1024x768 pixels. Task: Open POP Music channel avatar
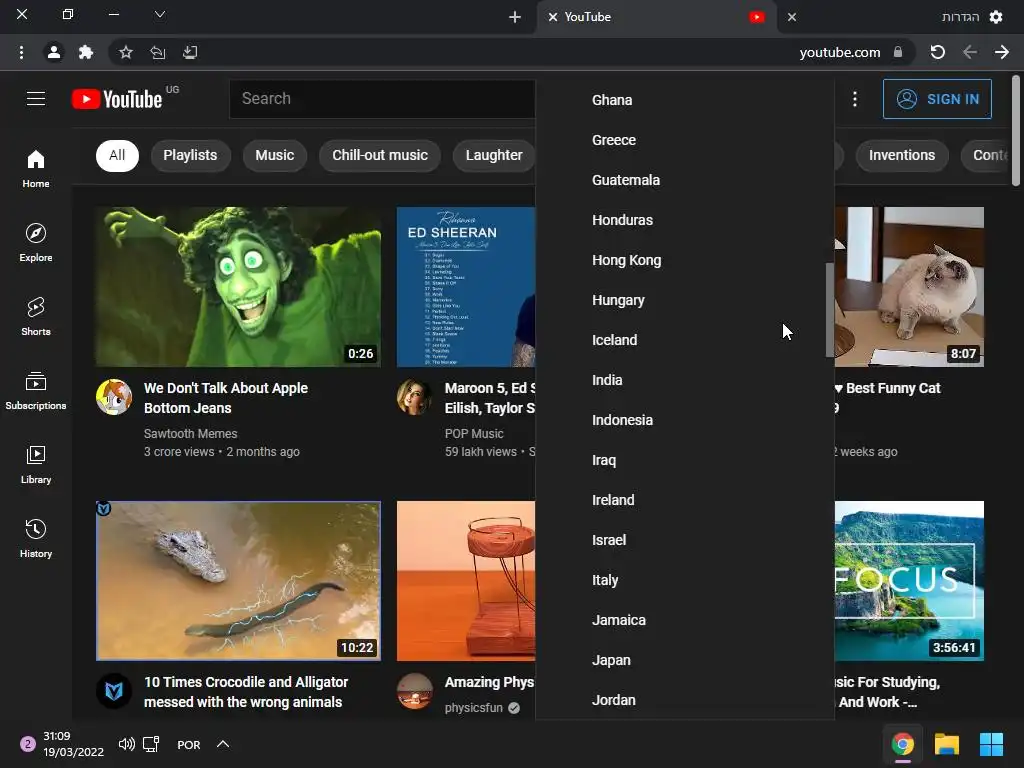[x=415, y=397]
